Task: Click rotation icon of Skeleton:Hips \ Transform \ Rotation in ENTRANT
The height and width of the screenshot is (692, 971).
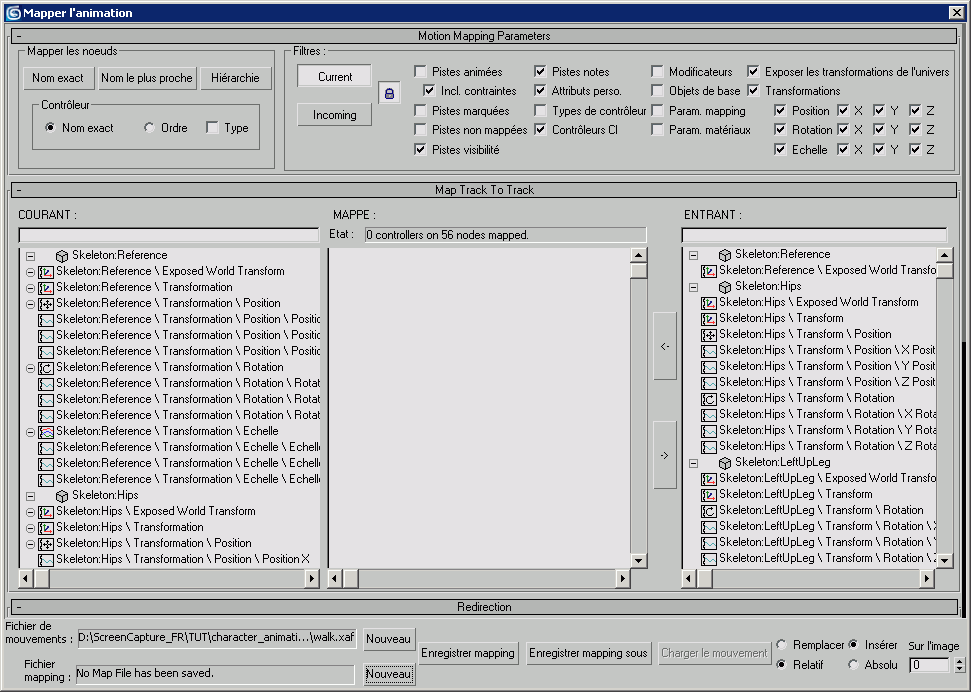Action: [x=709, y=399]
